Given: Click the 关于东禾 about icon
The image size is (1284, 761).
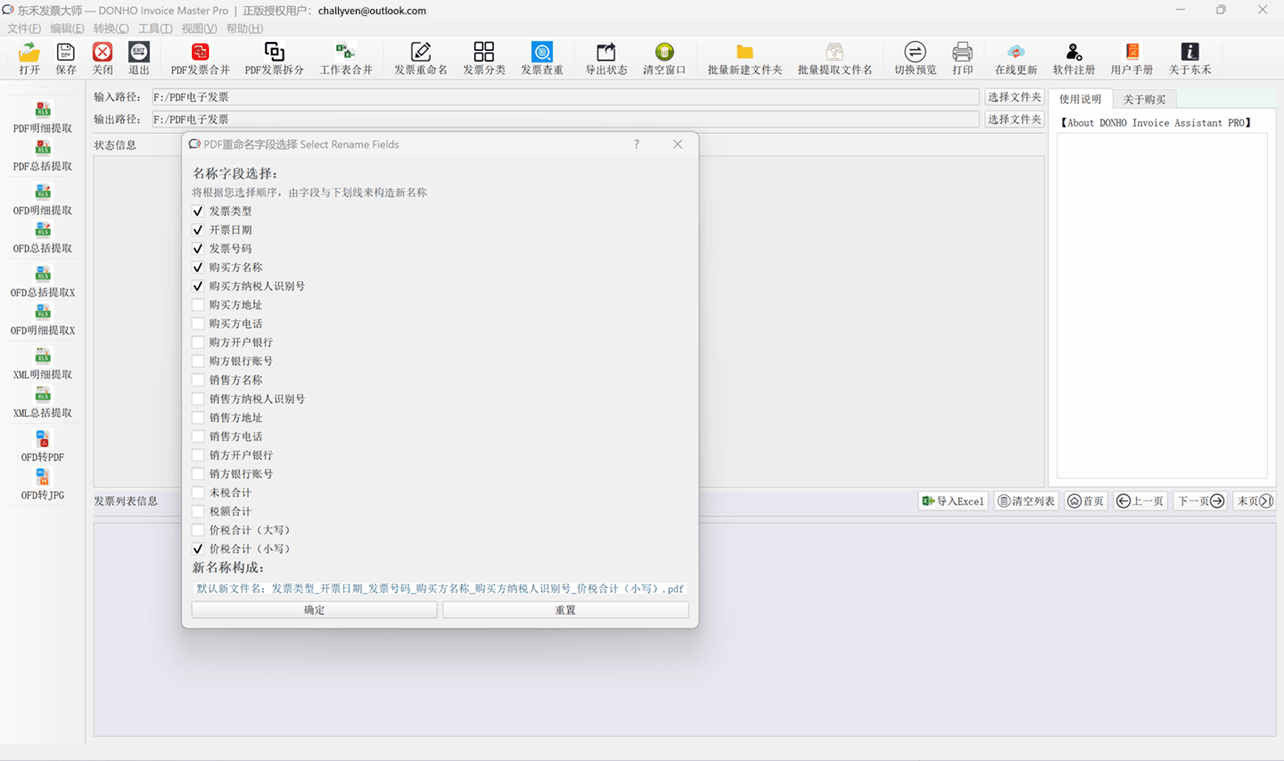Looking at the screenshot, I should [1190, 59].
